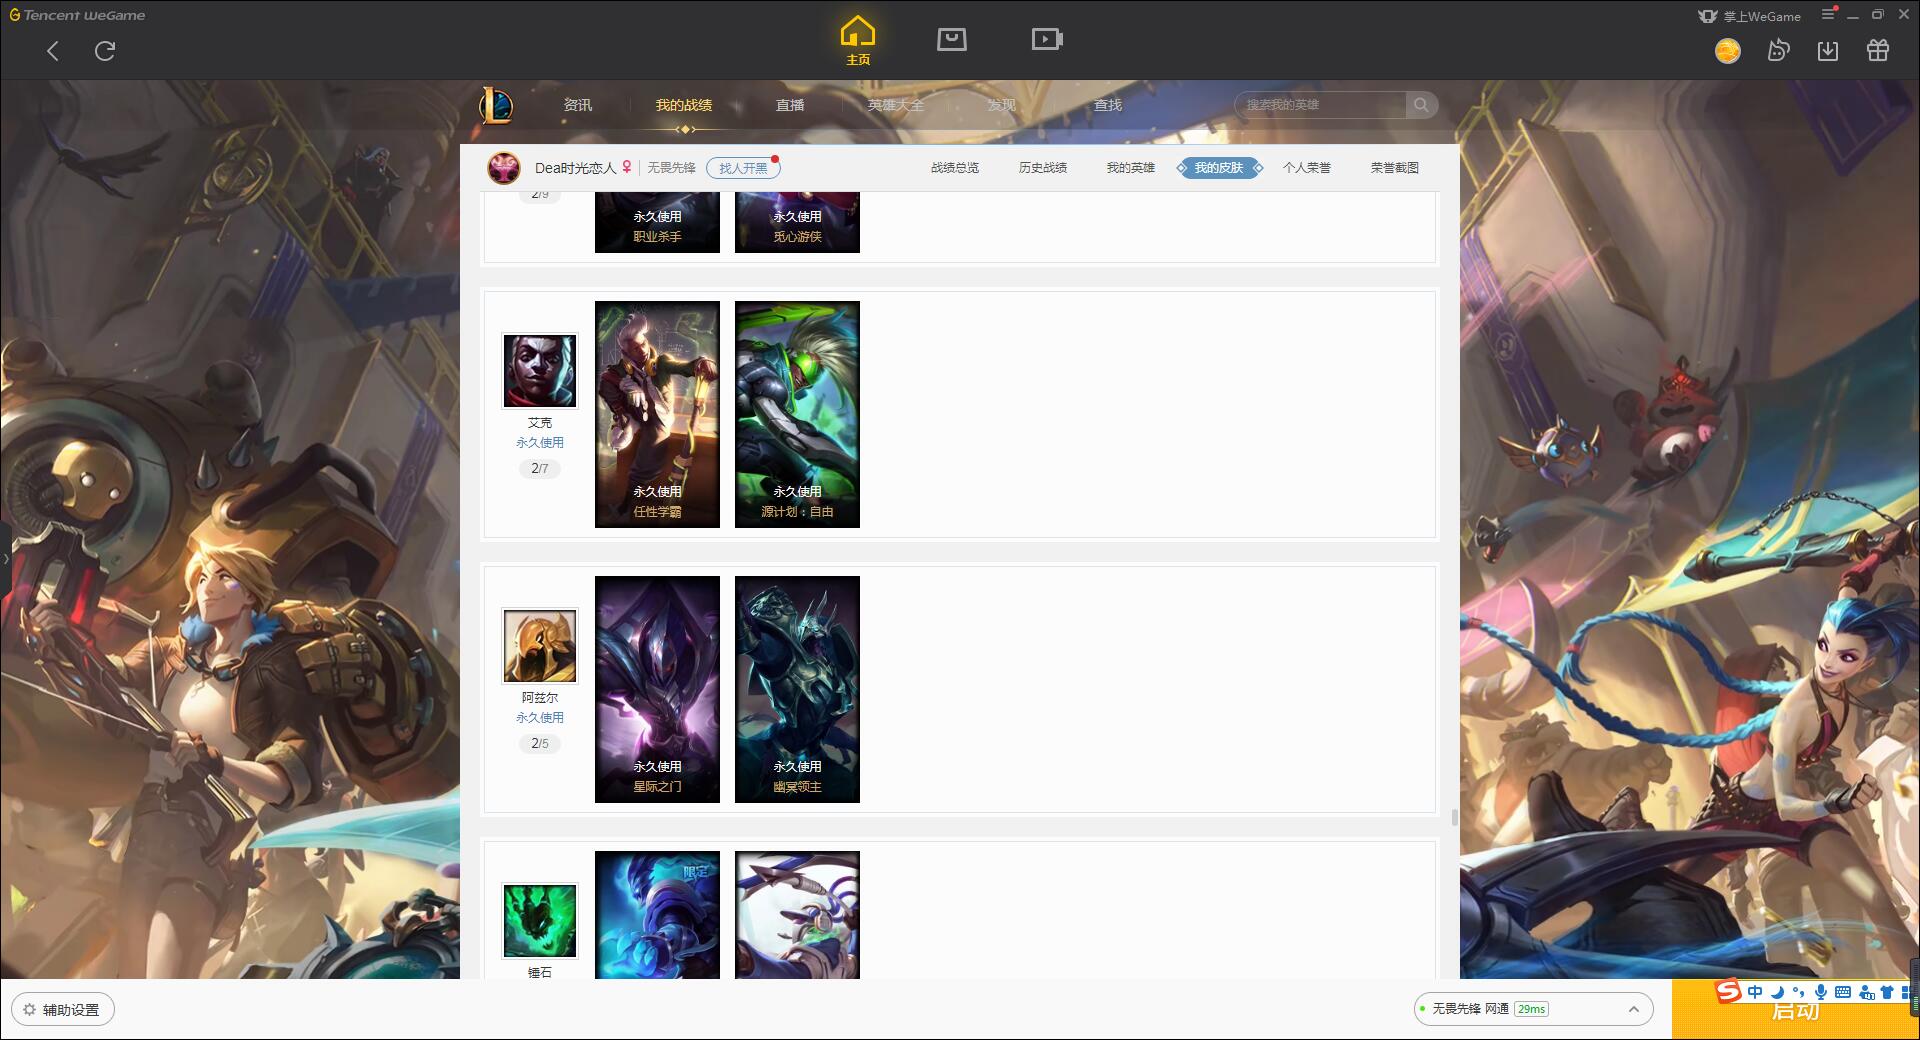Click the League of Legends logo icon
The image size is (1920, 1040).
[496, 104]
